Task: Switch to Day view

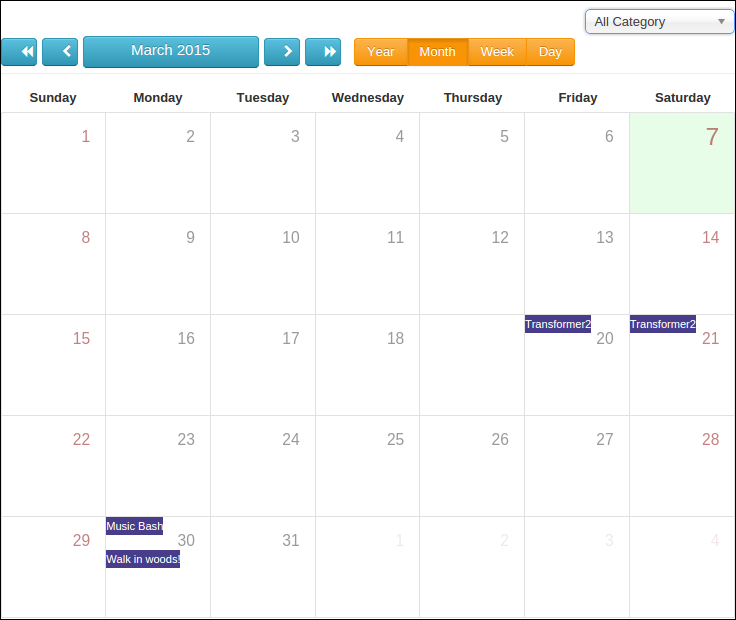Action: pos(550,52)
